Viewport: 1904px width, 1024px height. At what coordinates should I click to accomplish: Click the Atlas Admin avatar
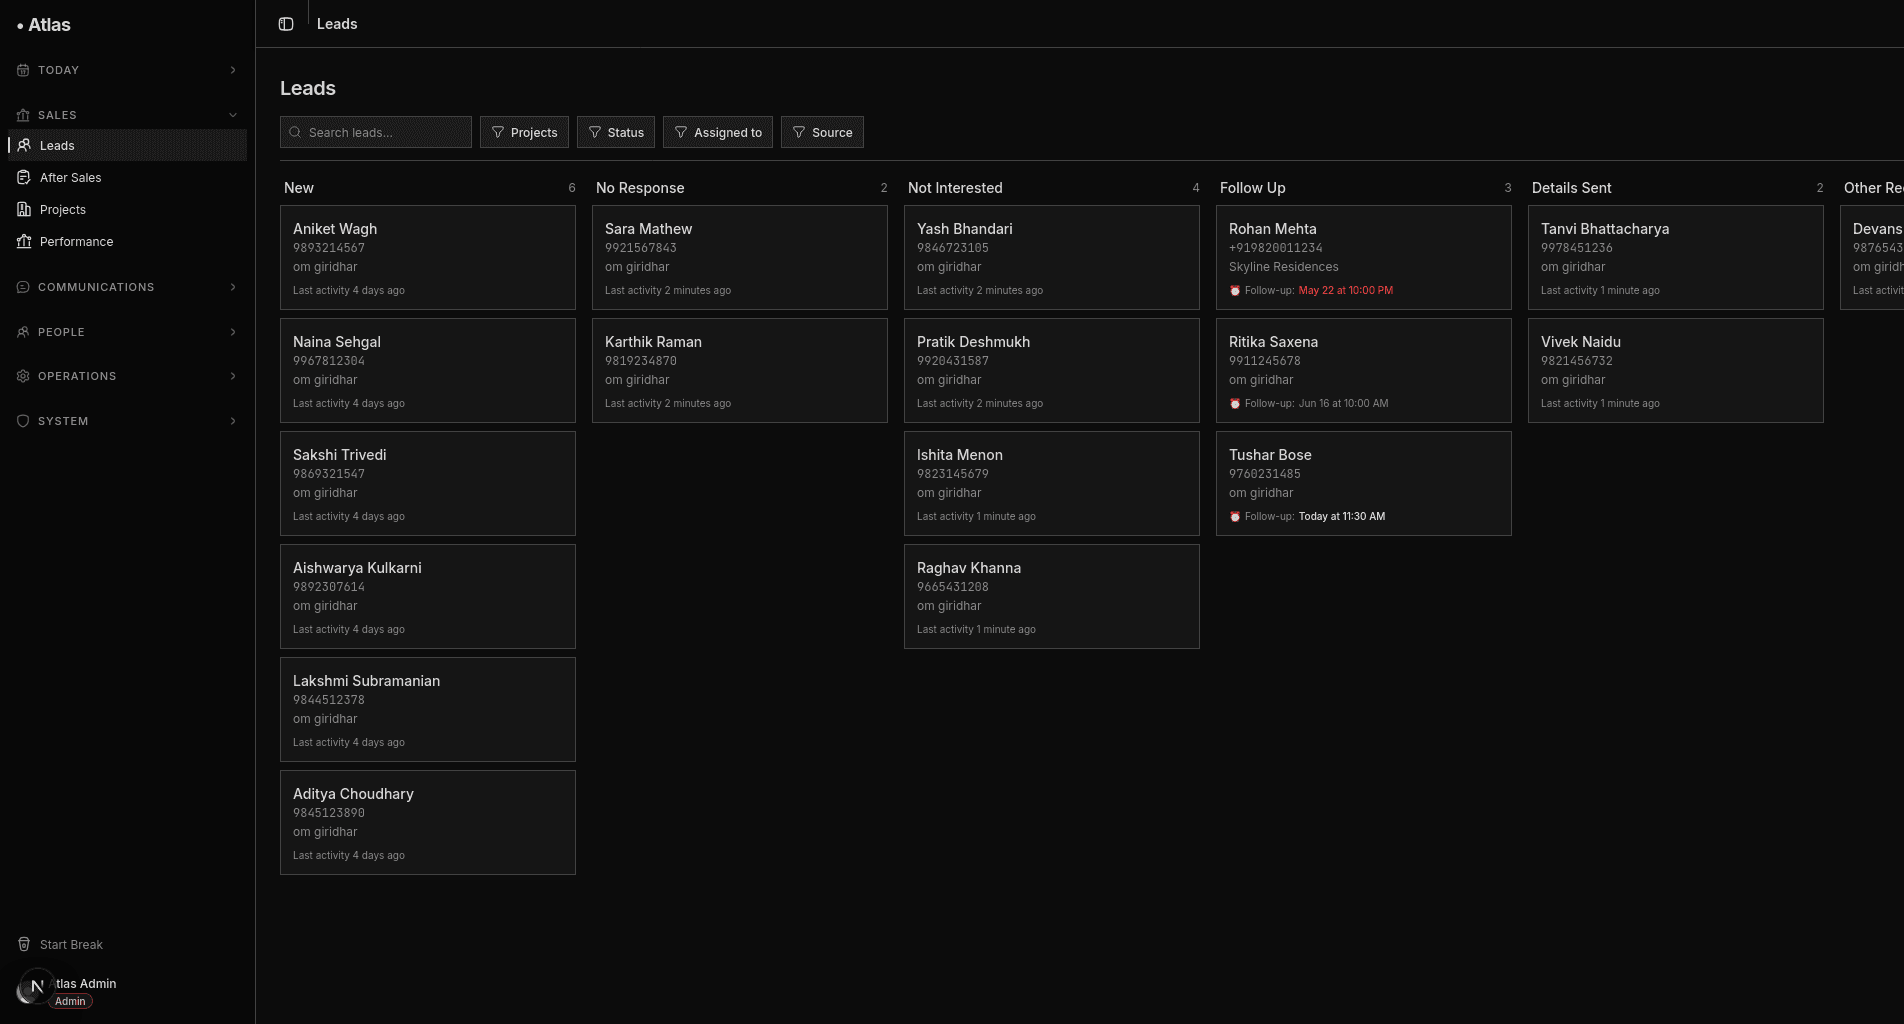coord(33,988)
